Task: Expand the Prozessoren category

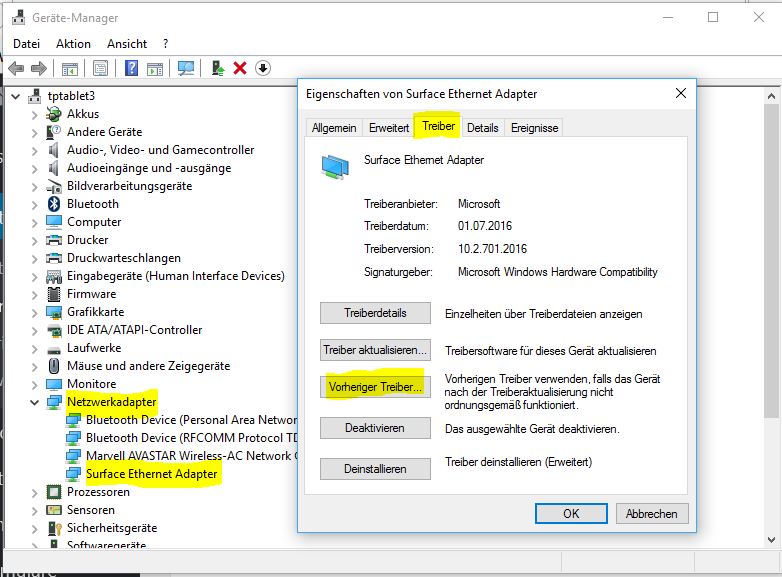Action: [34, 493]
